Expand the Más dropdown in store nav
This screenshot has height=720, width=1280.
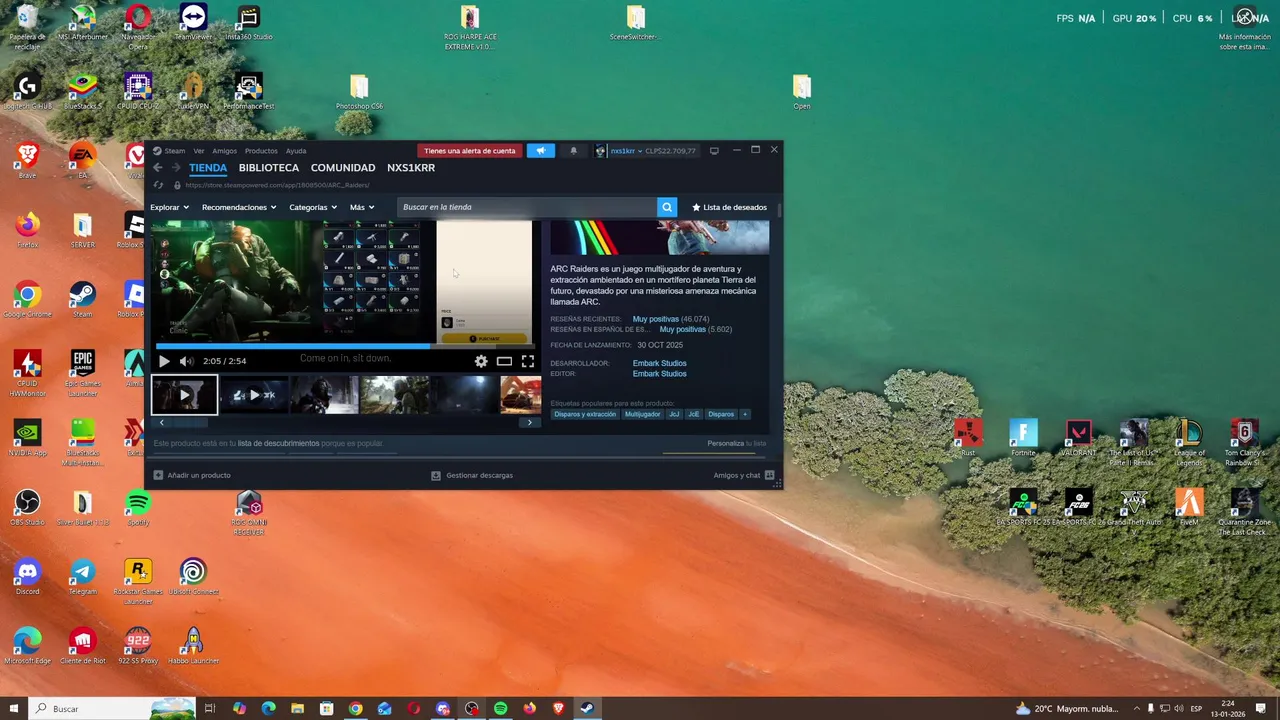point(362,207)
